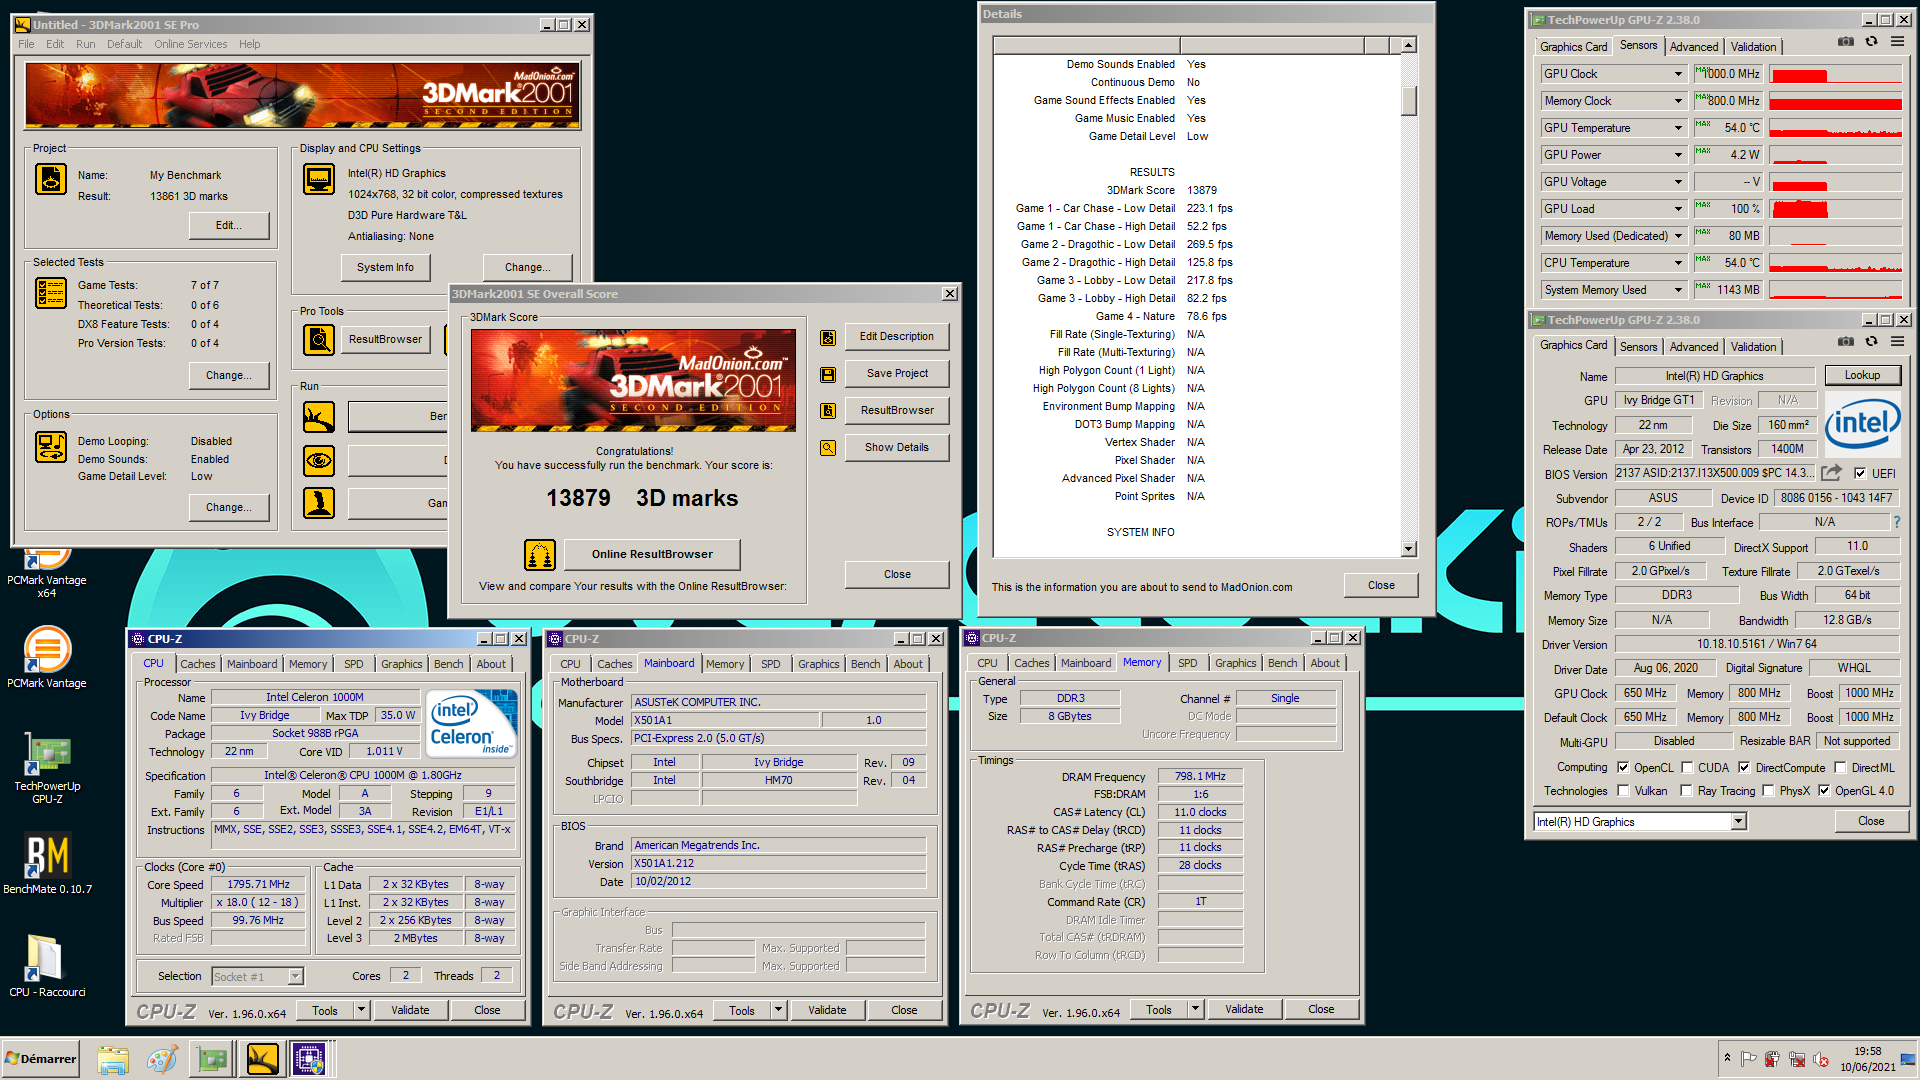Viewport: 1920px width, 1080px height.
Task: Click Validate in the Mainboard CPU-Z window
Action: 827,1010
